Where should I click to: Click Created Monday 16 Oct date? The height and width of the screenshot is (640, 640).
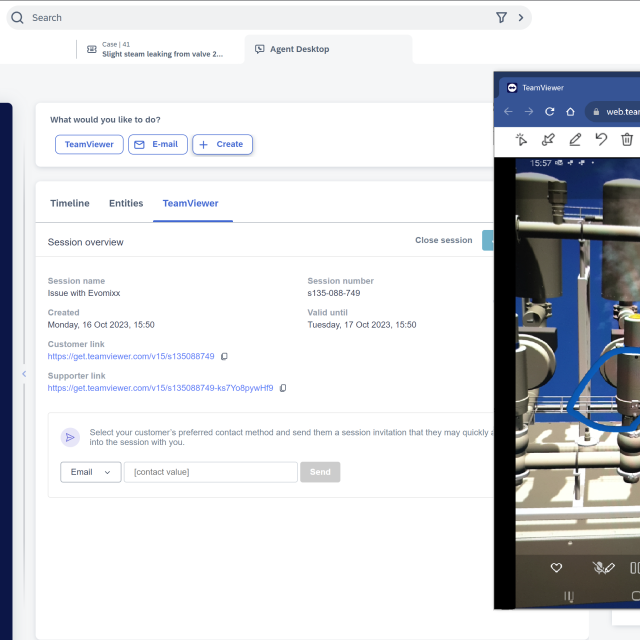point(101,325)
